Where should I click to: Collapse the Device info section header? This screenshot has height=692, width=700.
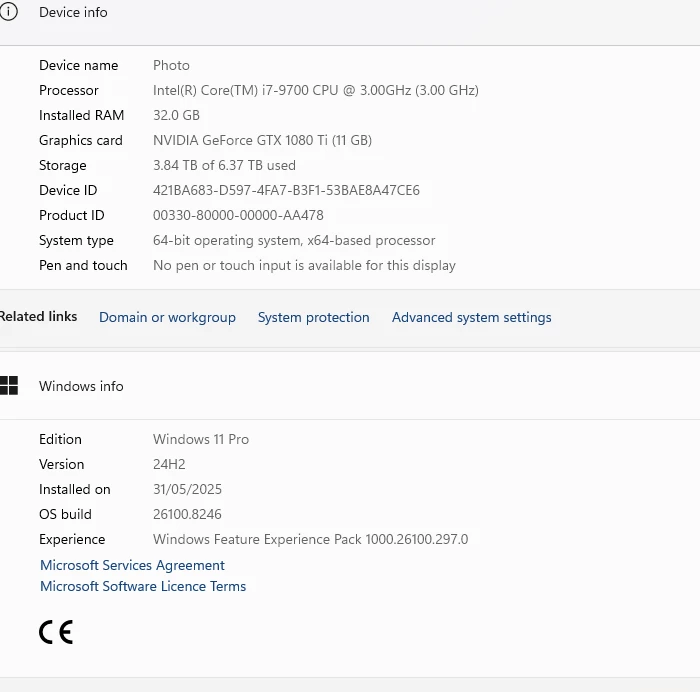350,21
